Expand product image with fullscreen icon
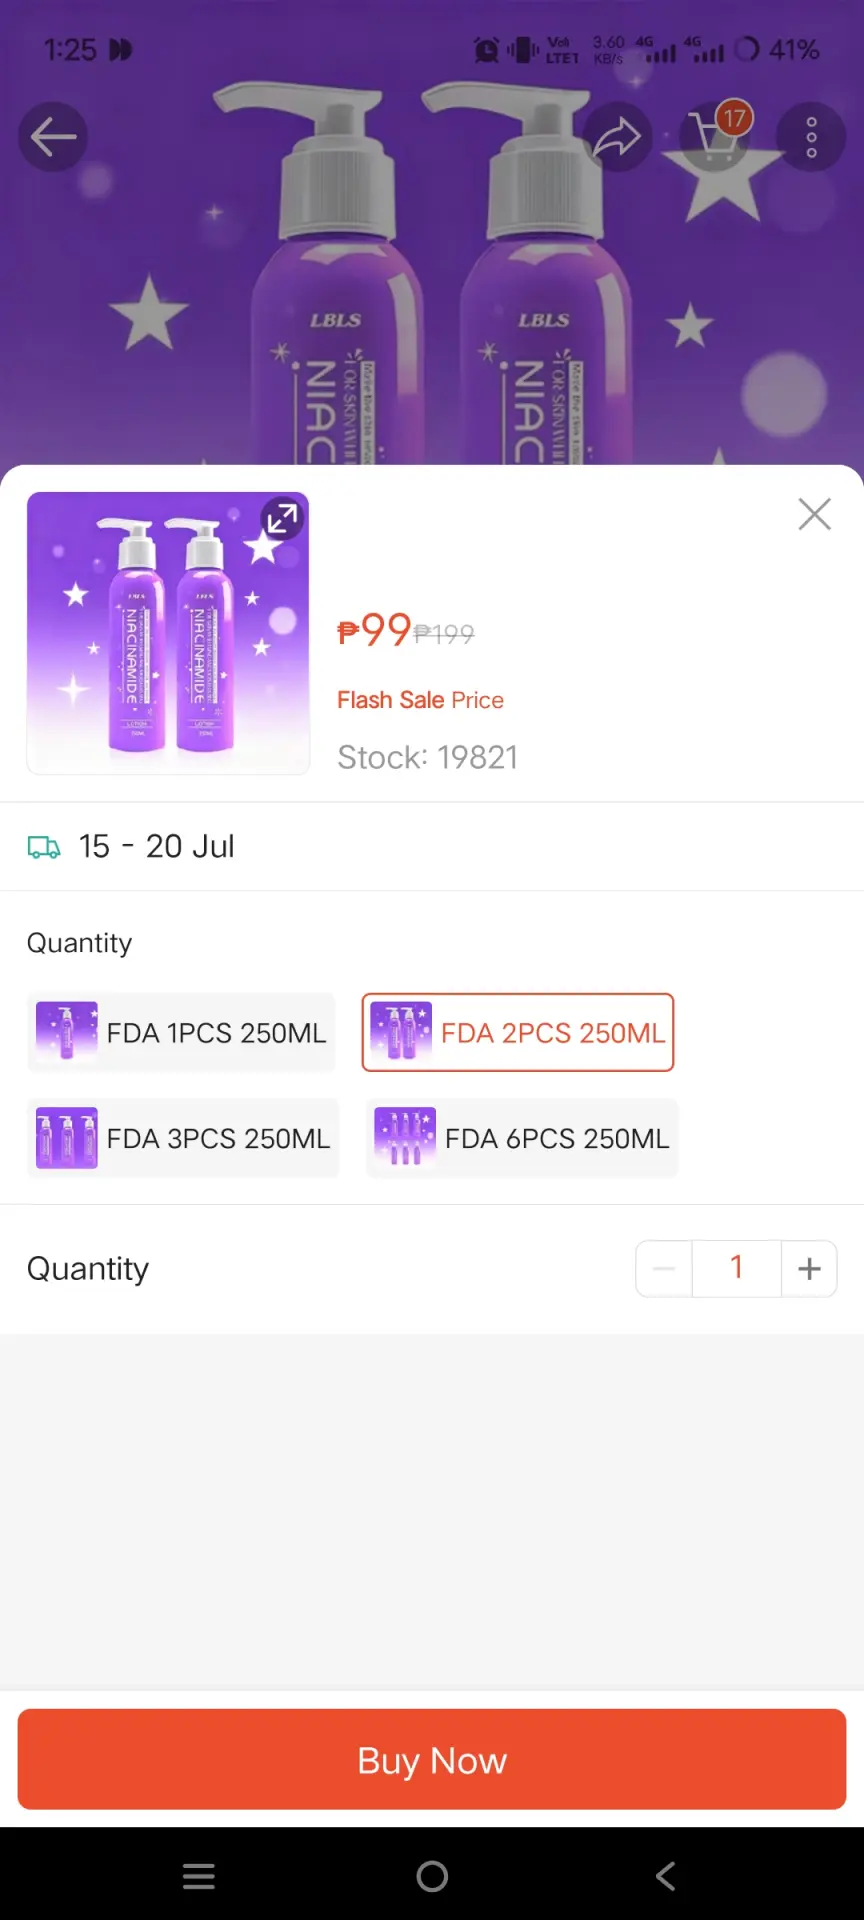864x1920 pixels. click(282, 518)
